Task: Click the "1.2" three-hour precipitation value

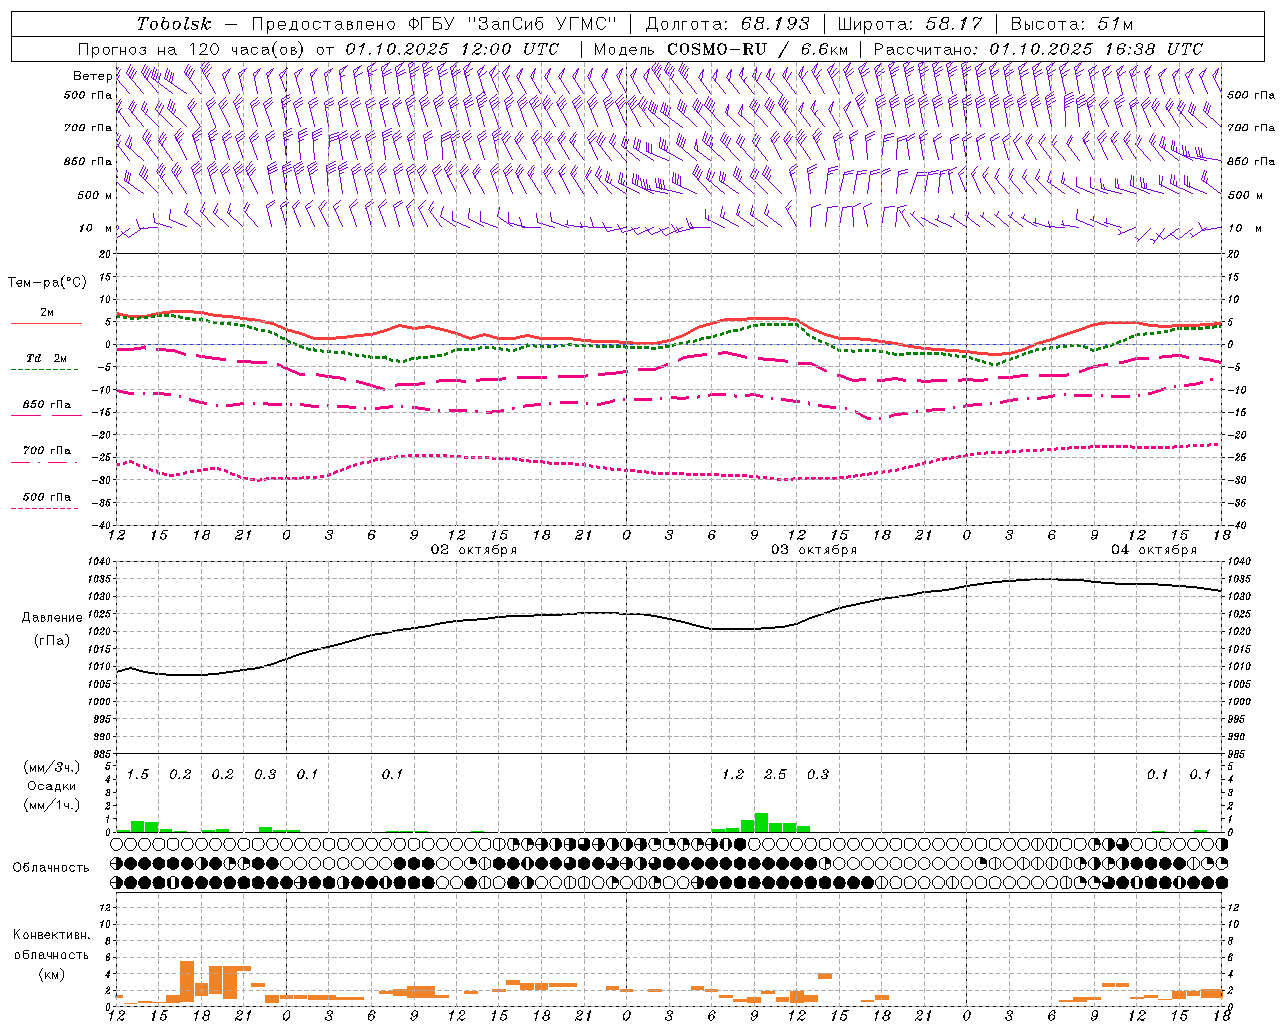Action: (733, 774)
